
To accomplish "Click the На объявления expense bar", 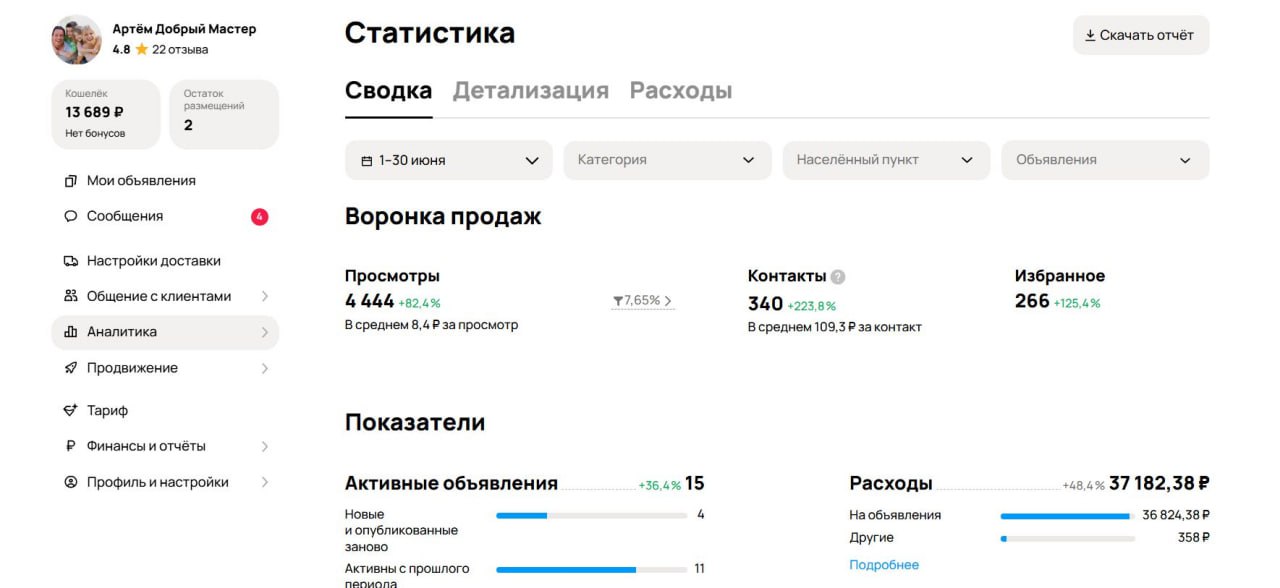I will 1068,516.
